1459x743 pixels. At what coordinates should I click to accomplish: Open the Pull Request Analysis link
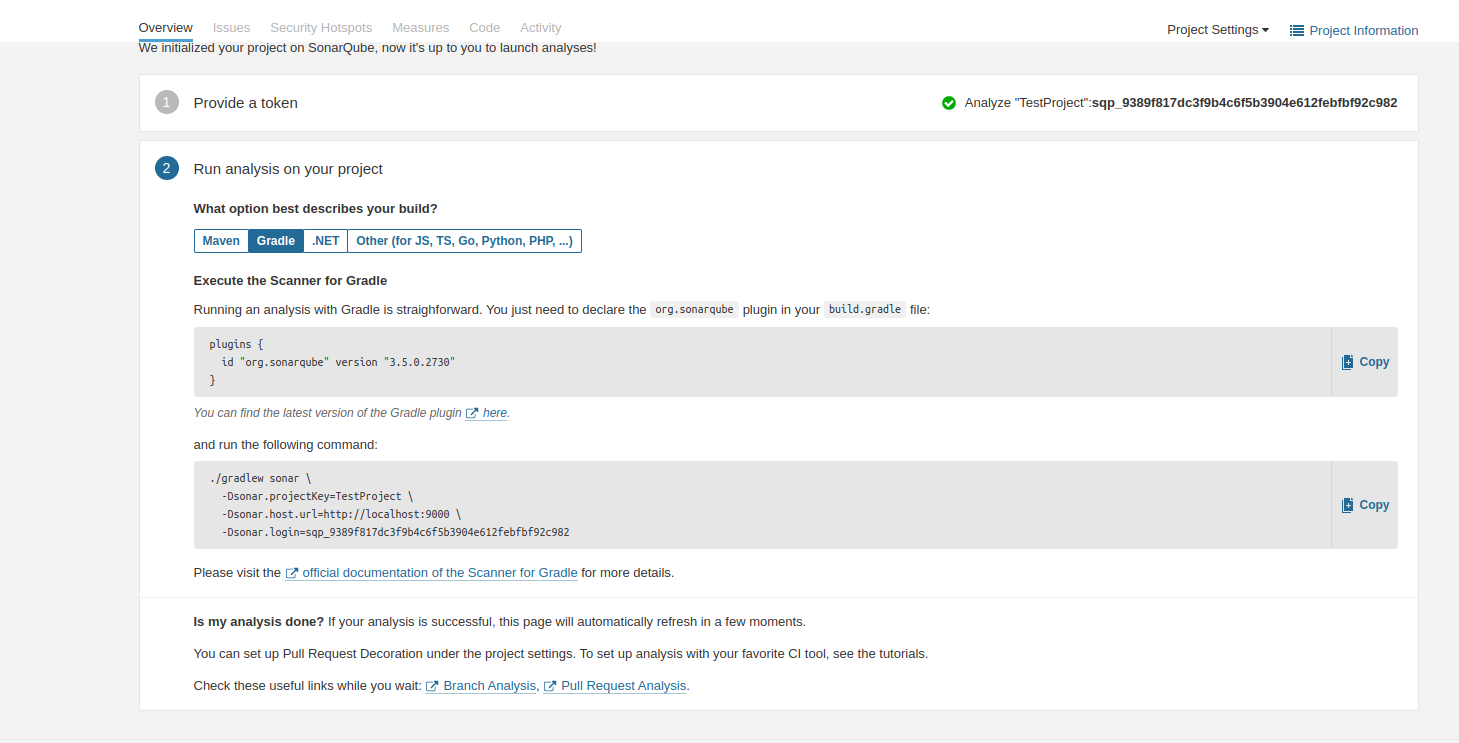click(x=624, y=686)
